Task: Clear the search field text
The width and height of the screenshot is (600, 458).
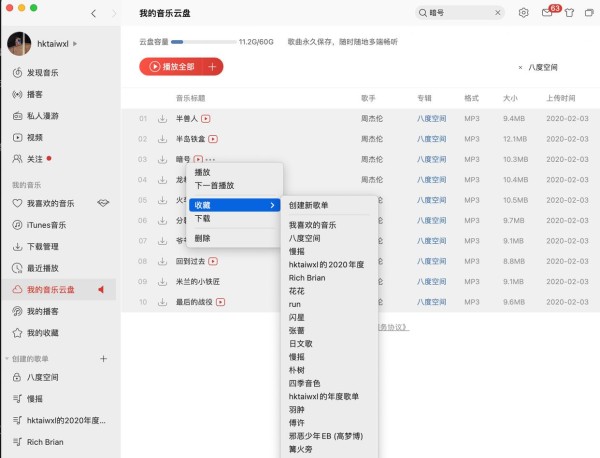Action: (497, 13)
